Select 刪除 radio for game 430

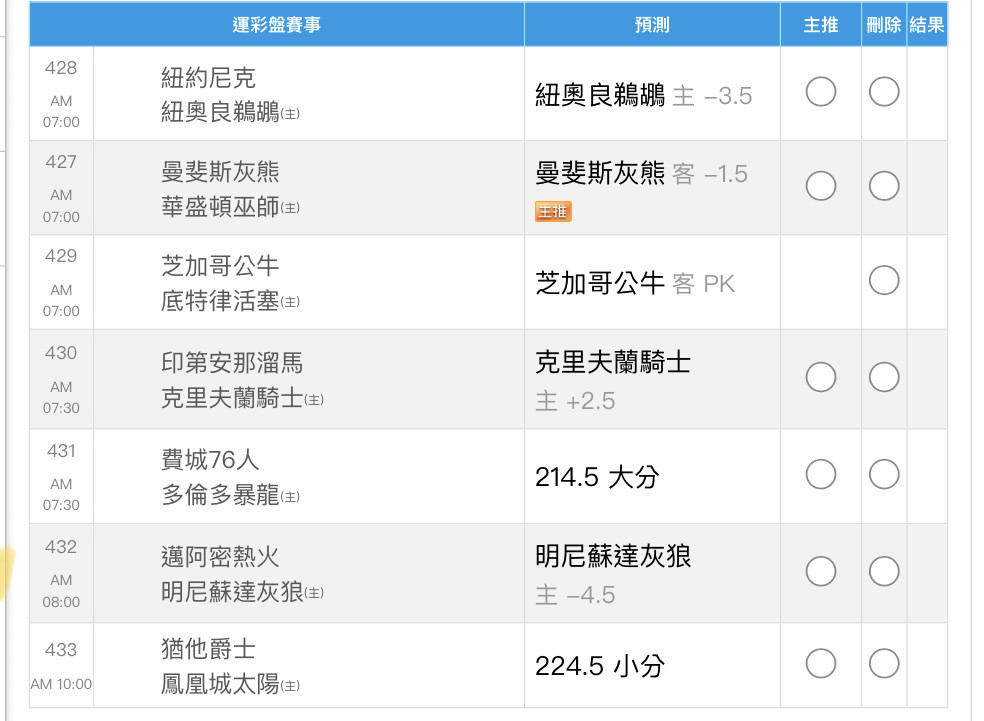coord(884,378)
